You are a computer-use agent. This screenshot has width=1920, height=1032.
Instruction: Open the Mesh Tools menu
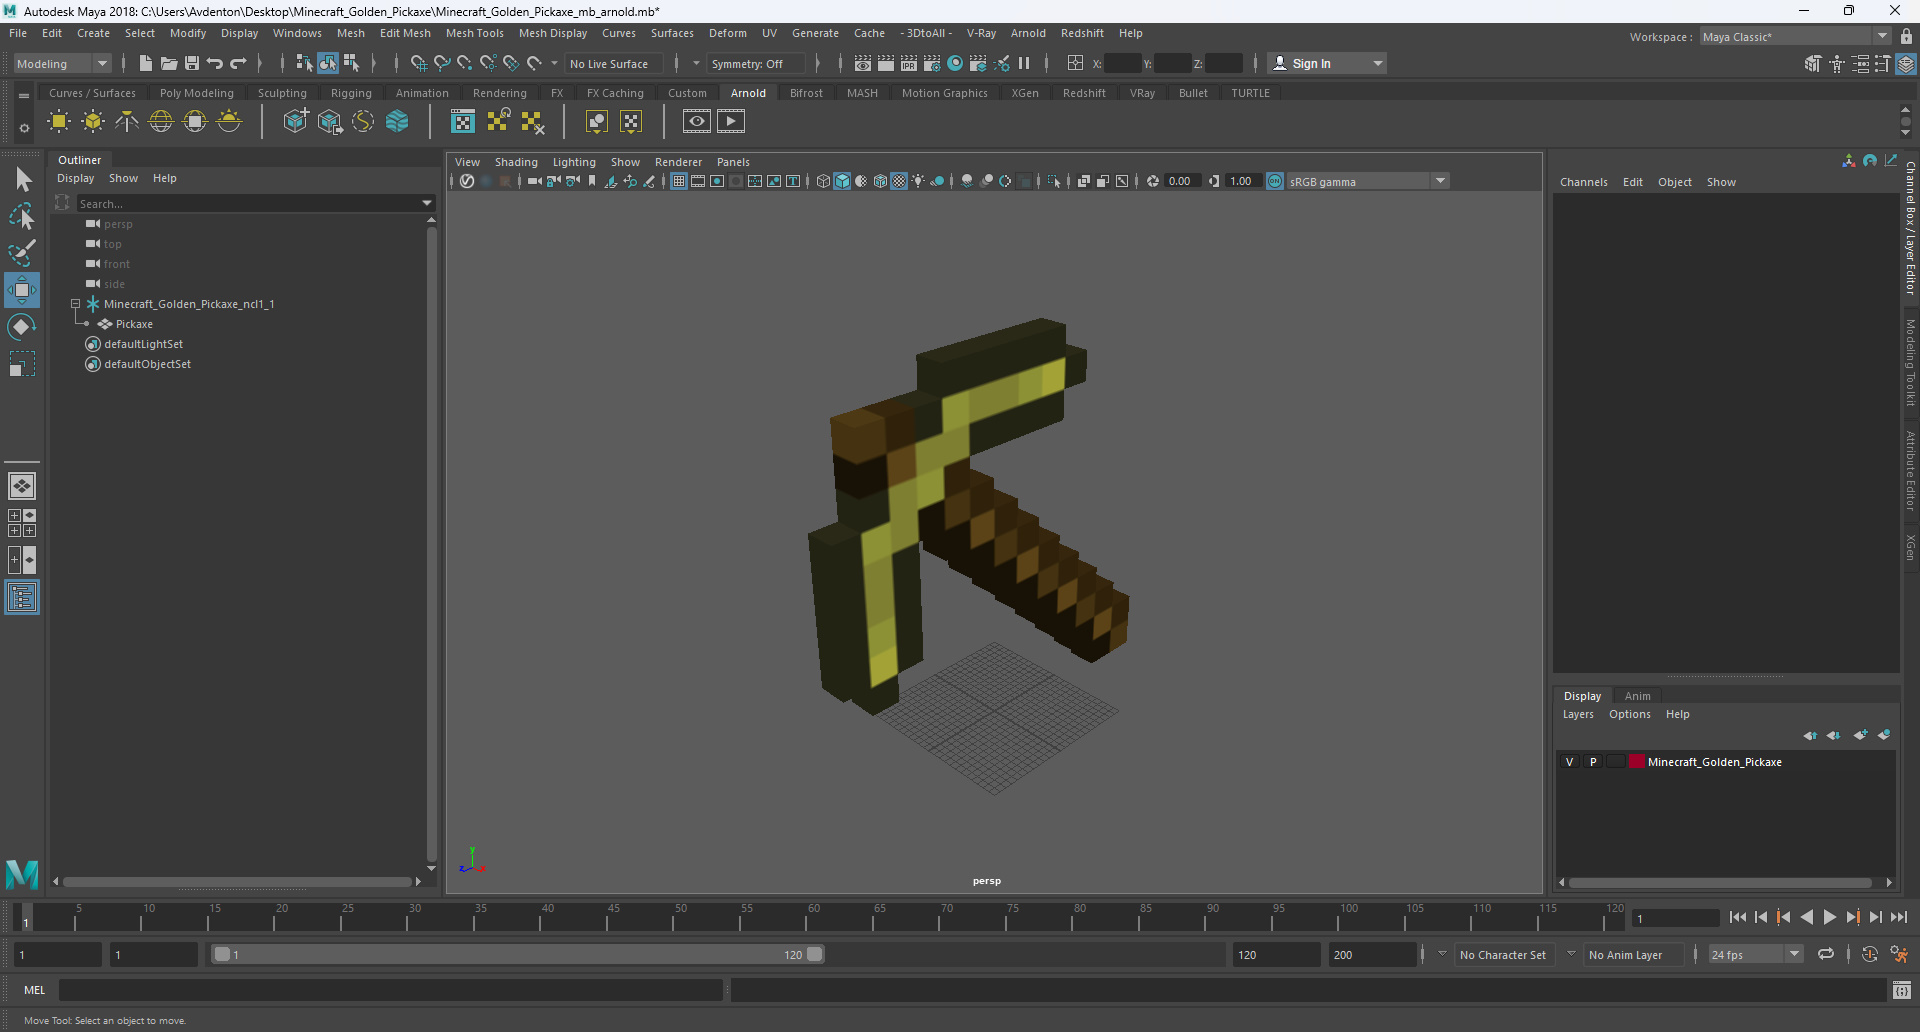(475, 33)
